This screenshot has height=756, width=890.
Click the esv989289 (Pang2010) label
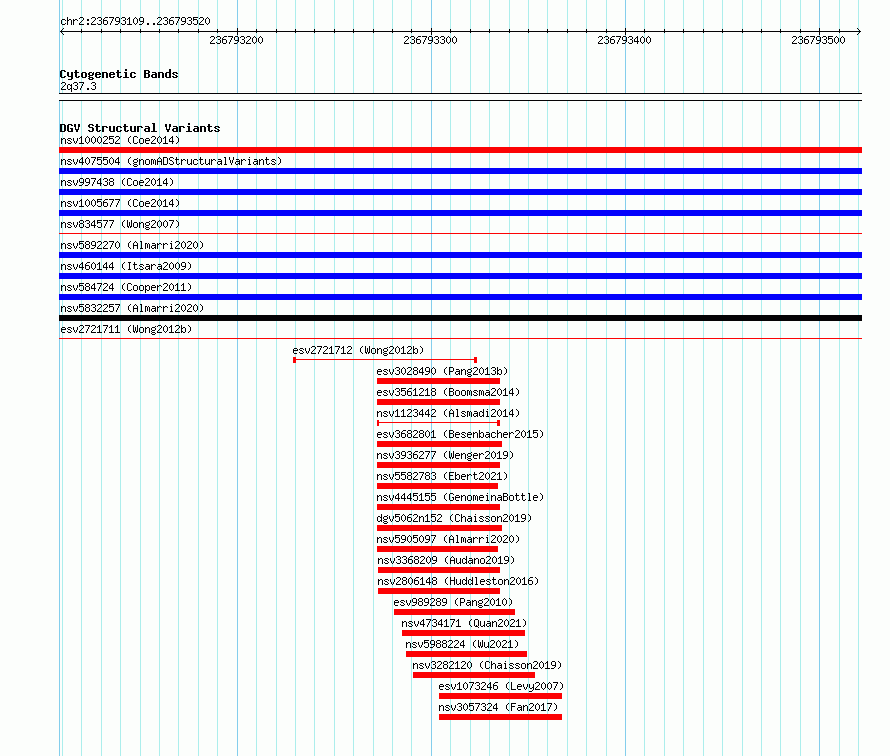(453, 602)
